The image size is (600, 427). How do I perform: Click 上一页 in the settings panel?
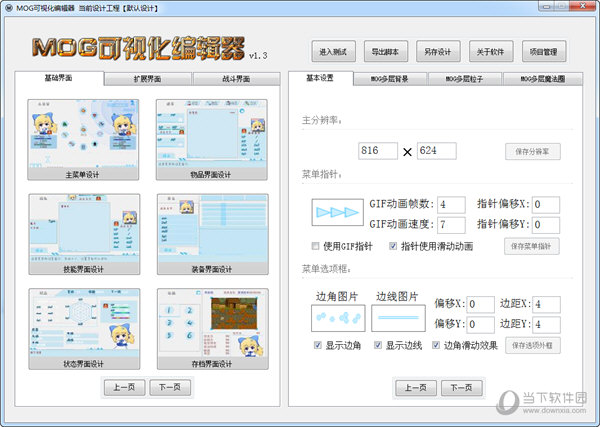point(416,388)
